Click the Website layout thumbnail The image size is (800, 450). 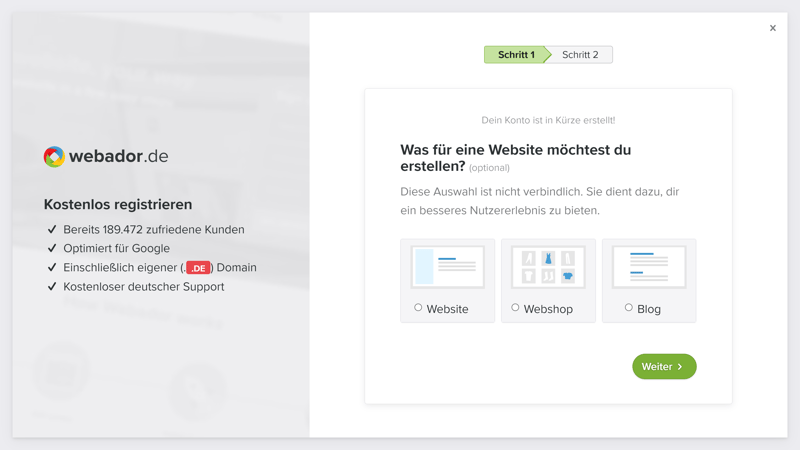(x=447, y=267)
